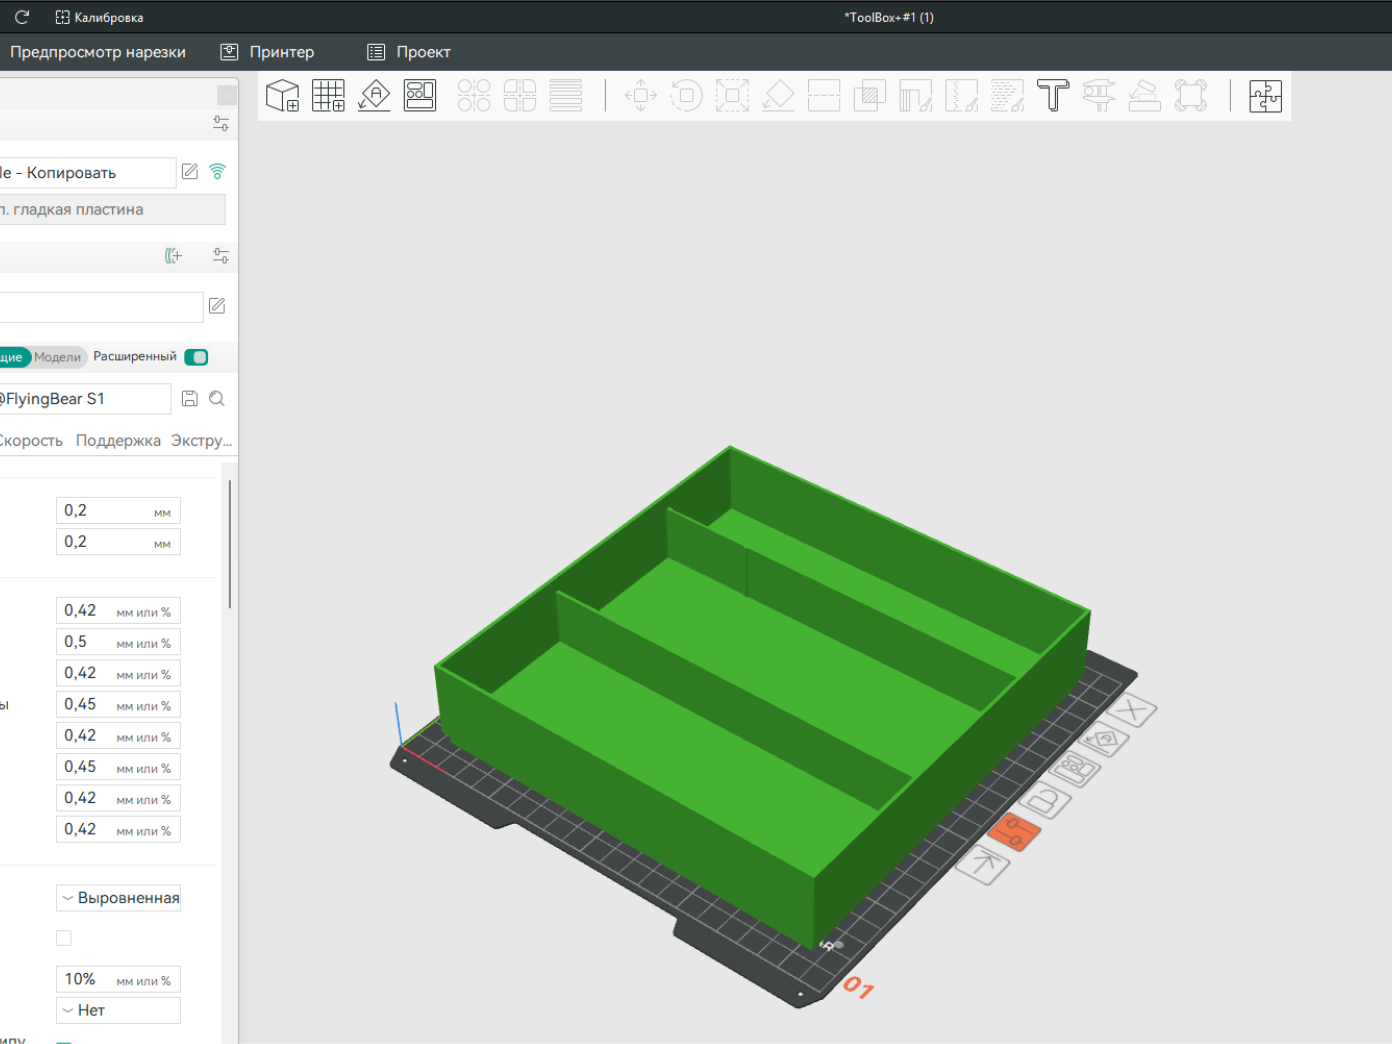
Task: Click the settings panel vertical scrollbar
Action: pos(230,544)
